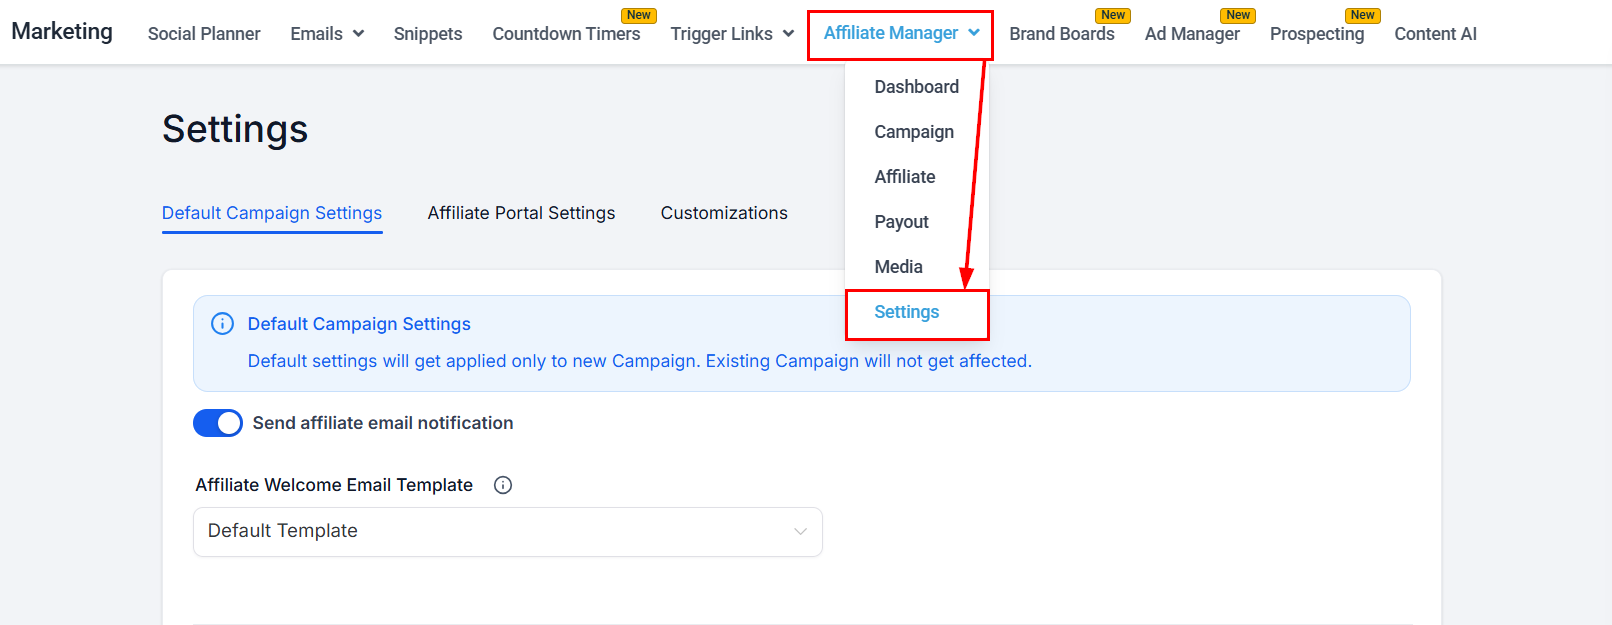Open the Default Template dropdown
The image size is (1612, 625).
pos(507,531)
